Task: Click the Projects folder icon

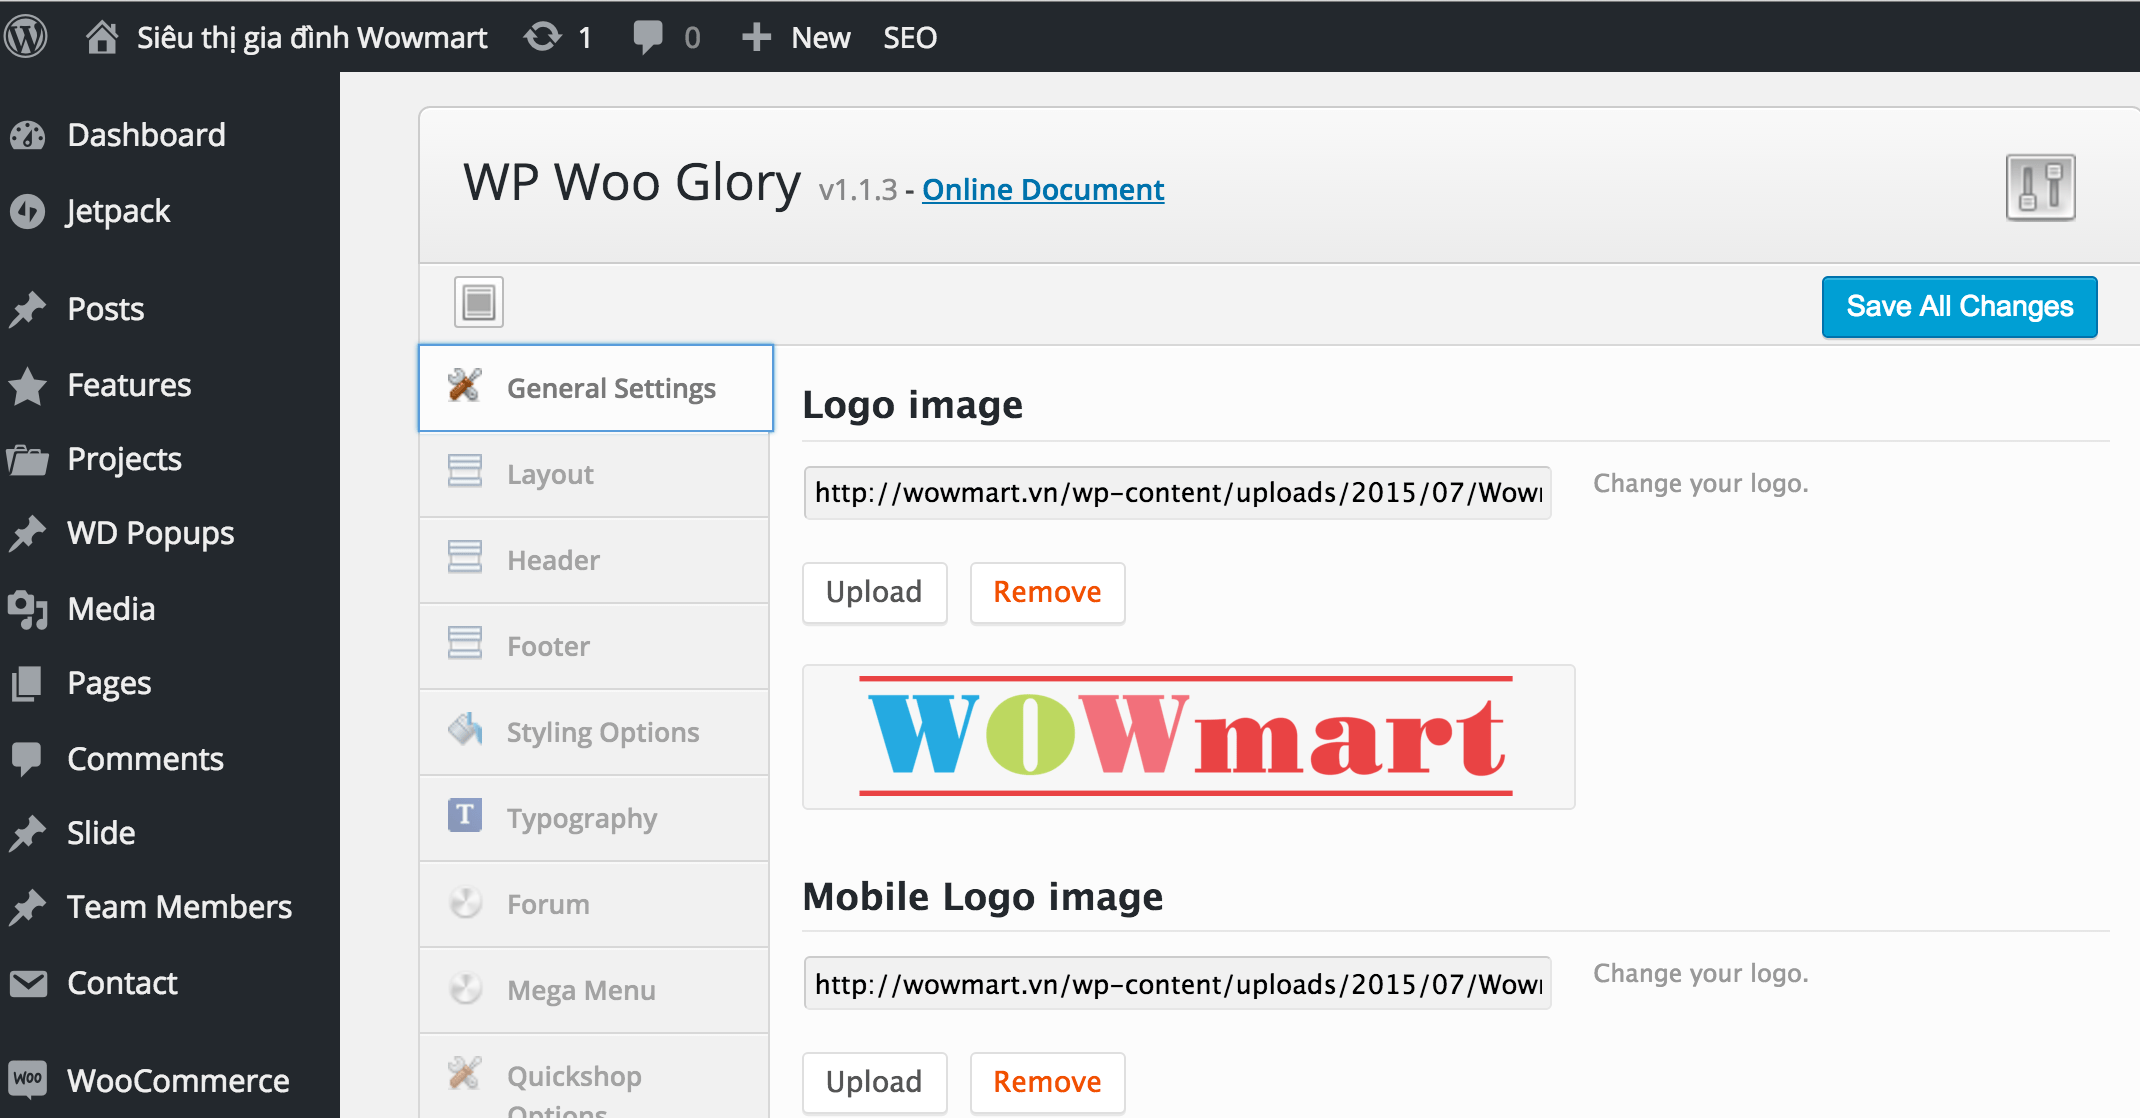Action: (28, 460)
